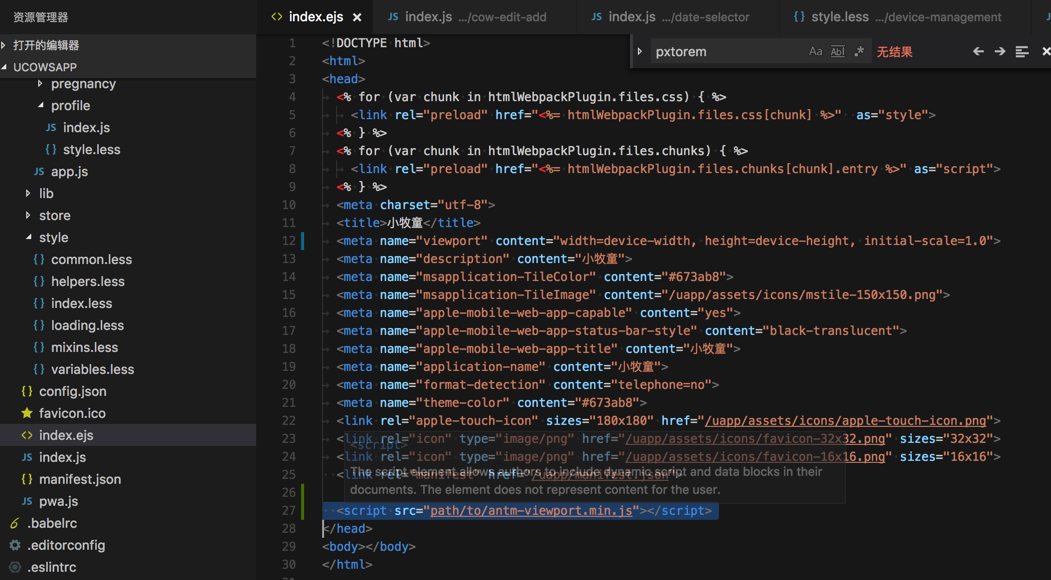Expand the lib folder
This screenshot has height=580, width=1051.
tap(46, 193)
